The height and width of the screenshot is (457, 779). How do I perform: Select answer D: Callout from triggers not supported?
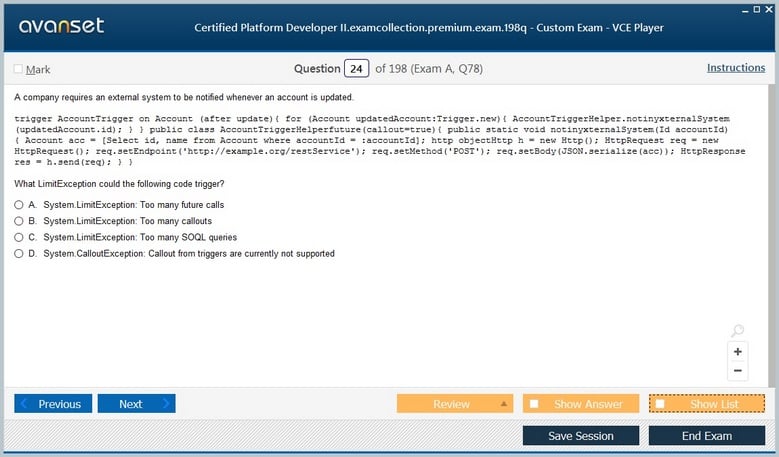(19, 254)
